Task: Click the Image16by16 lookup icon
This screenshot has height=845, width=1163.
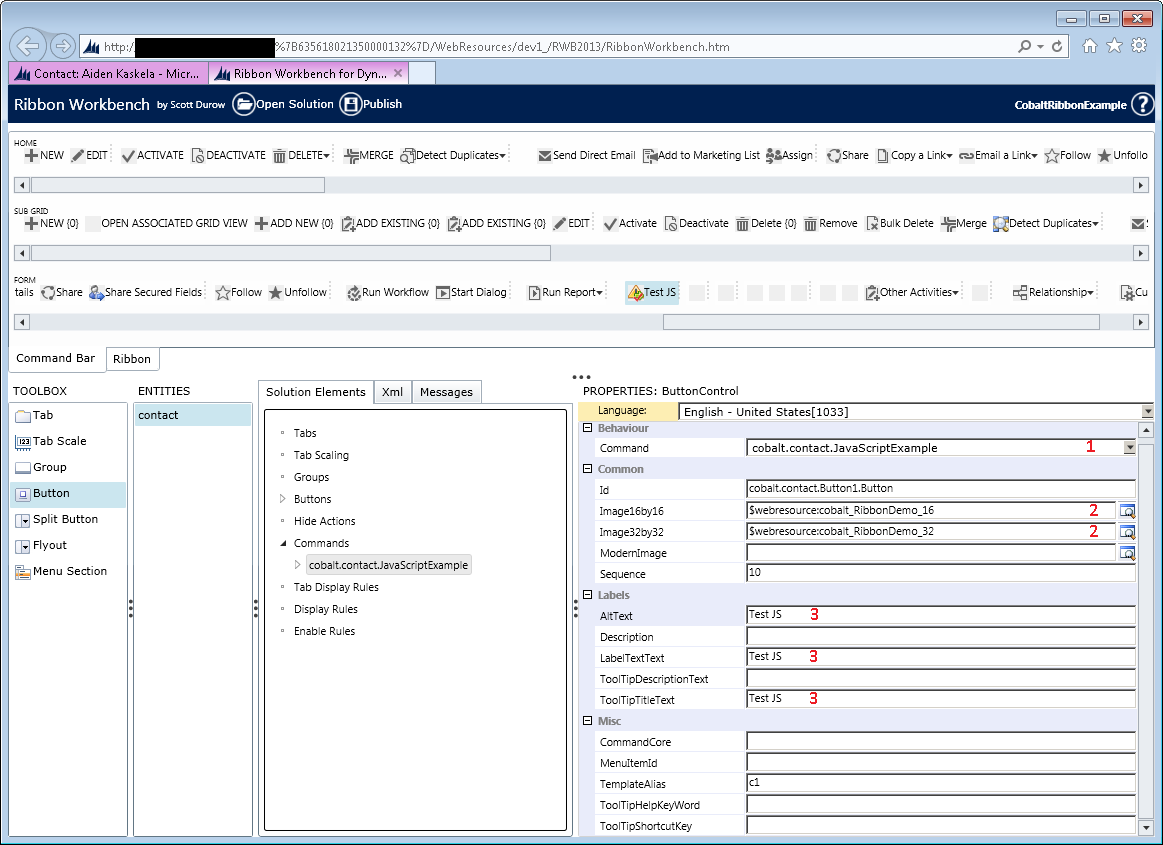Action: [x=1127, y=511]
